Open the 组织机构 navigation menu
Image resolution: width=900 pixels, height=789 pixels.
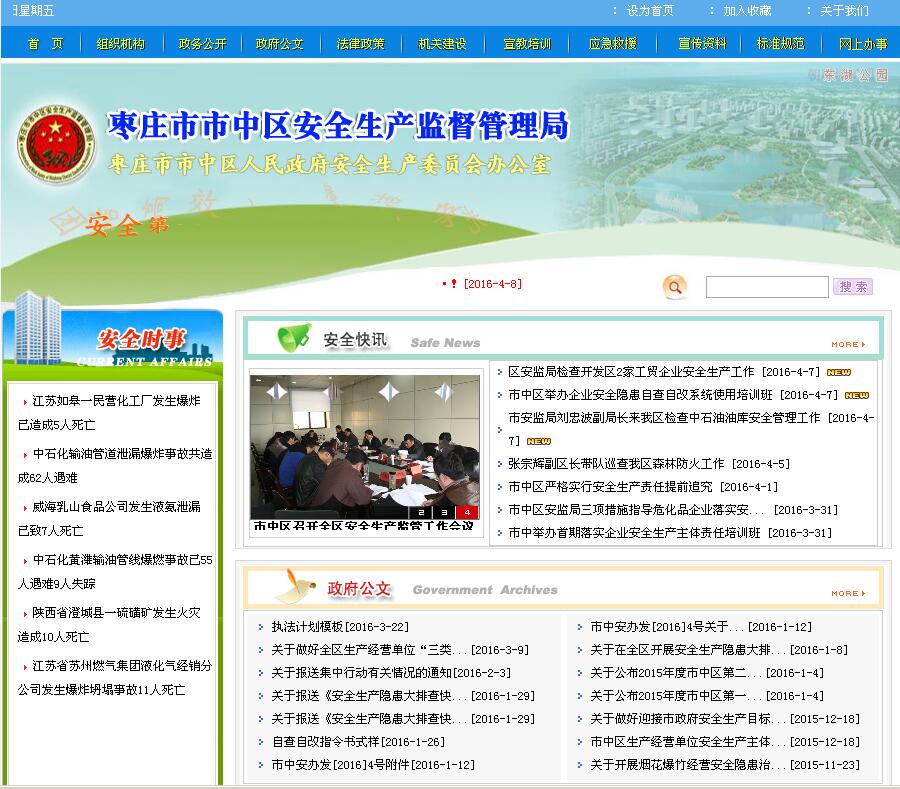(121, 44)
